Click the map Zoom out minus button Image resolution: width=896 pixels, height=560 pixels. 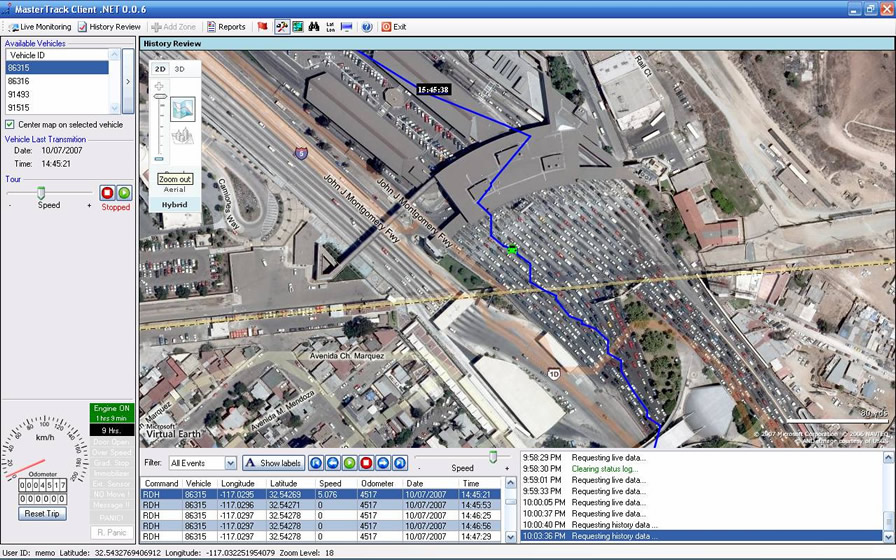point(159,159)
